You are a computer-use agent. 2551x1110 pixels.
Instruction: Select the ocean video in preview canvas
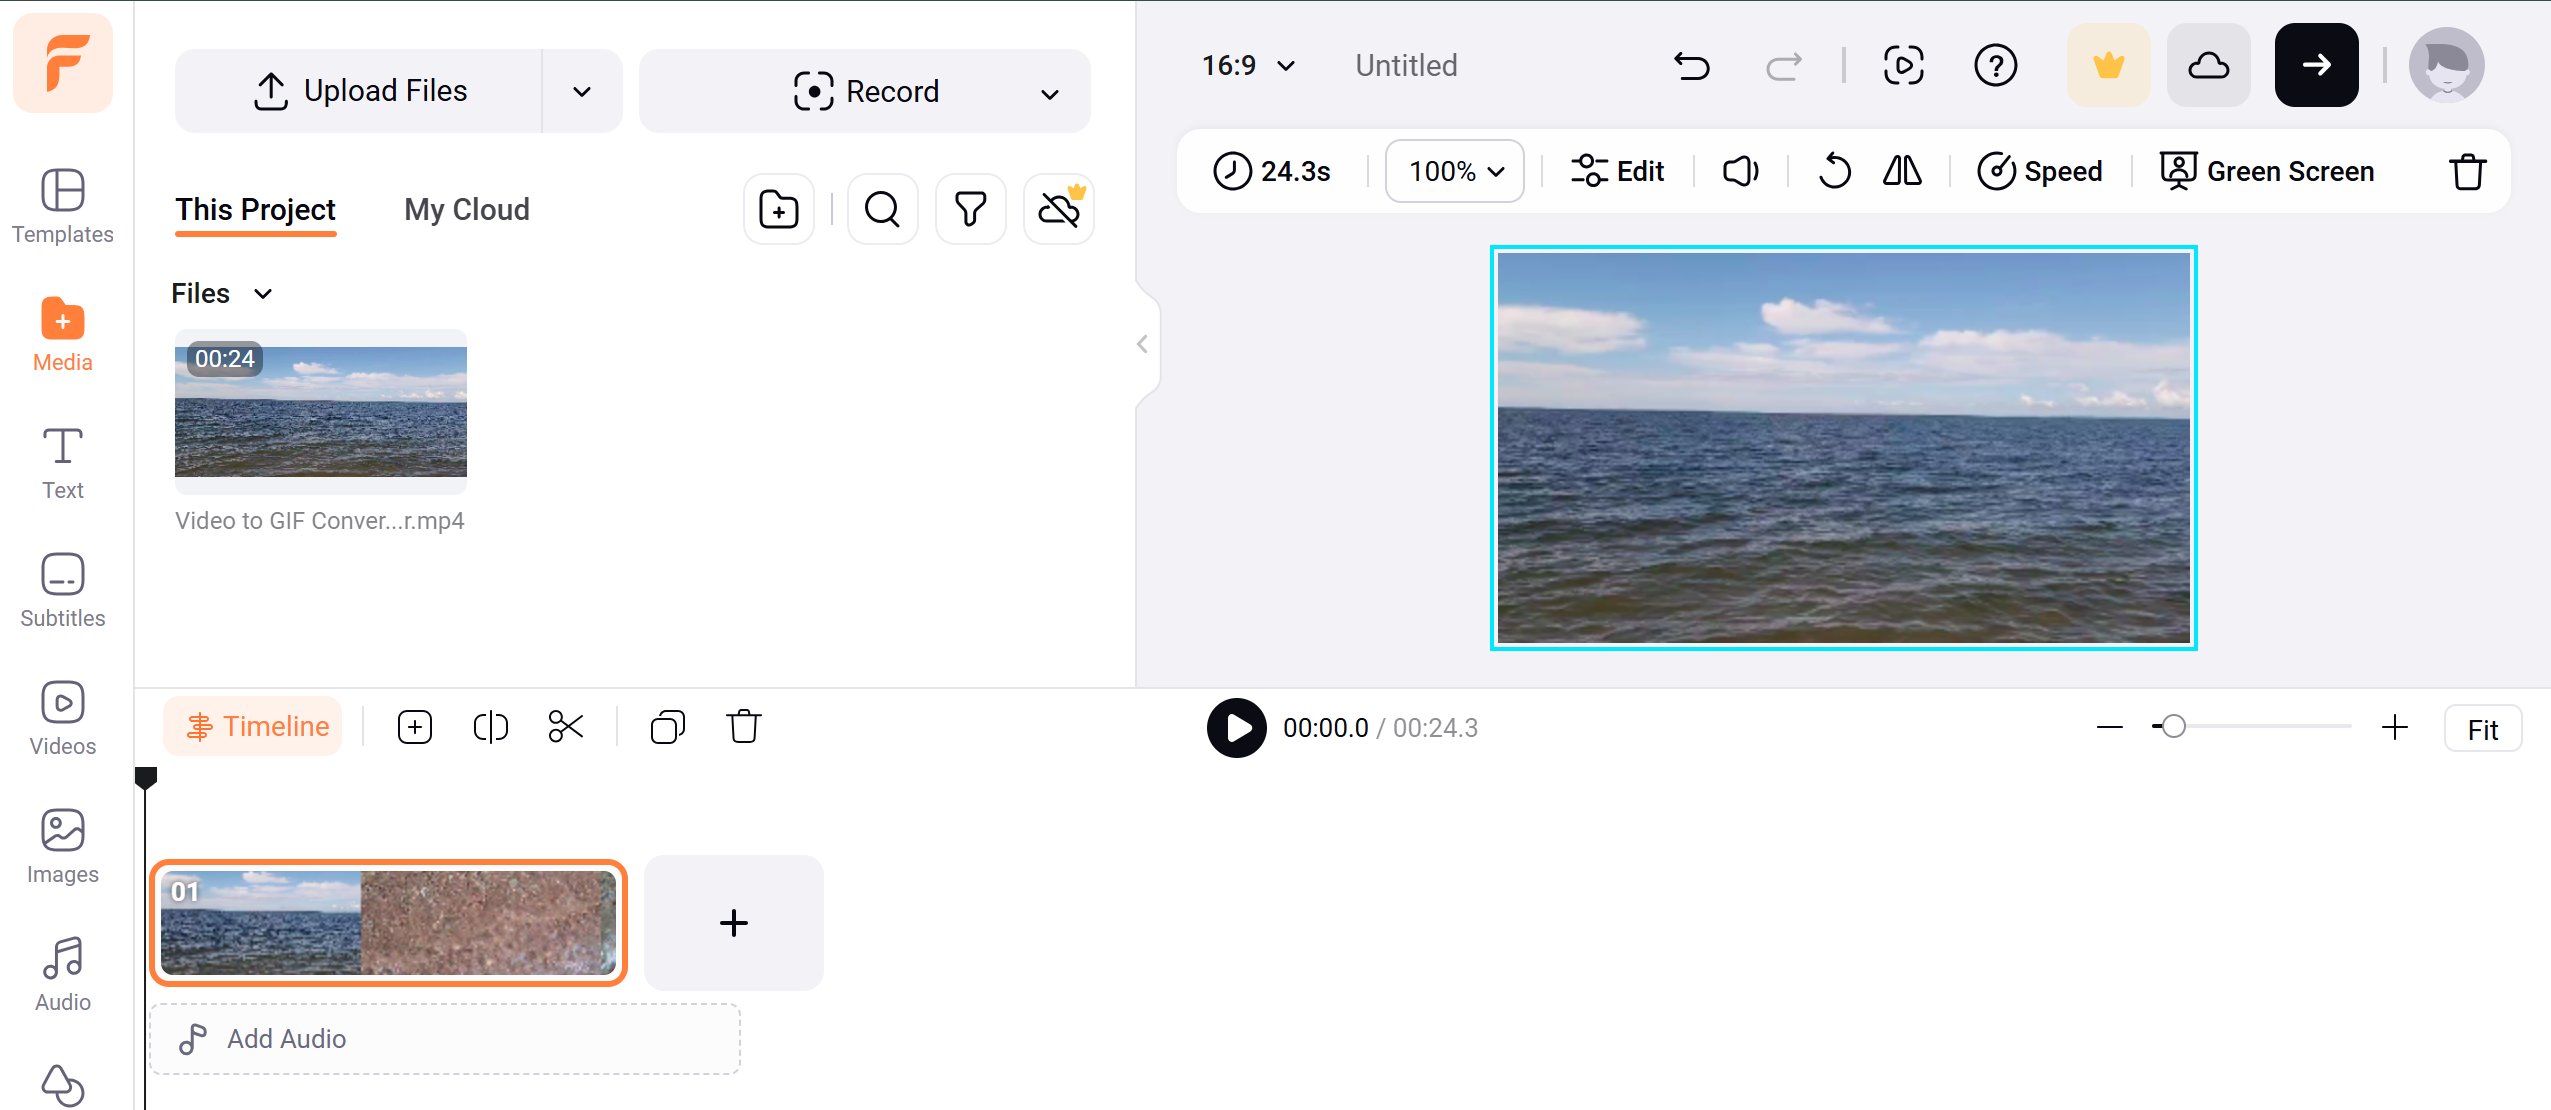[1843, 447]
